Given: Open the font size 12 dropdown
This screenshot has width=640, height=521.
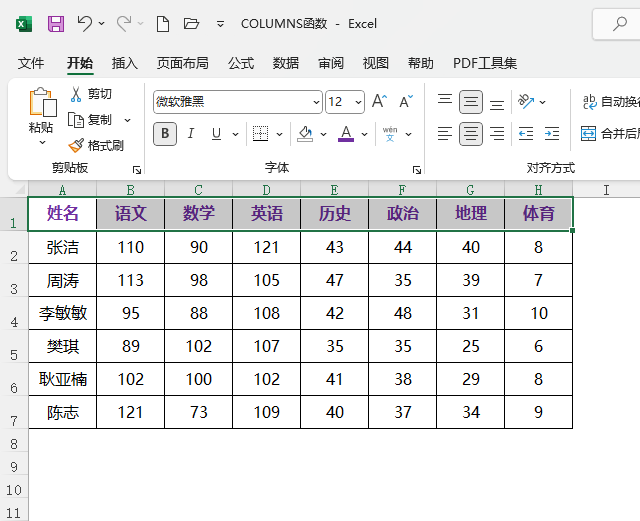Looking at the screenshot, I should 358,102.
